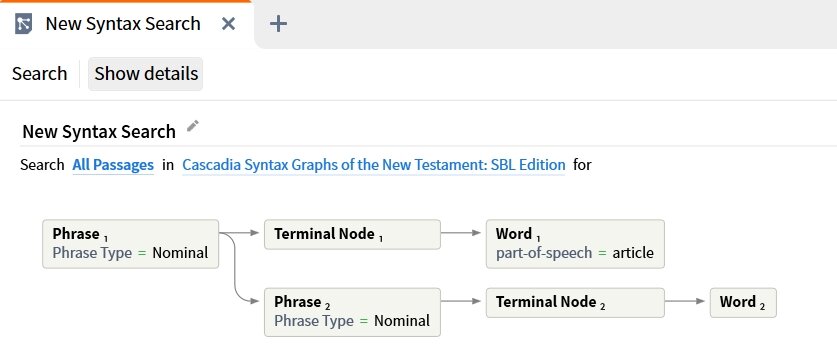Select the Terminal Node 1 box
The width and height of the screenshot is (837, 361).
[352, 234]
